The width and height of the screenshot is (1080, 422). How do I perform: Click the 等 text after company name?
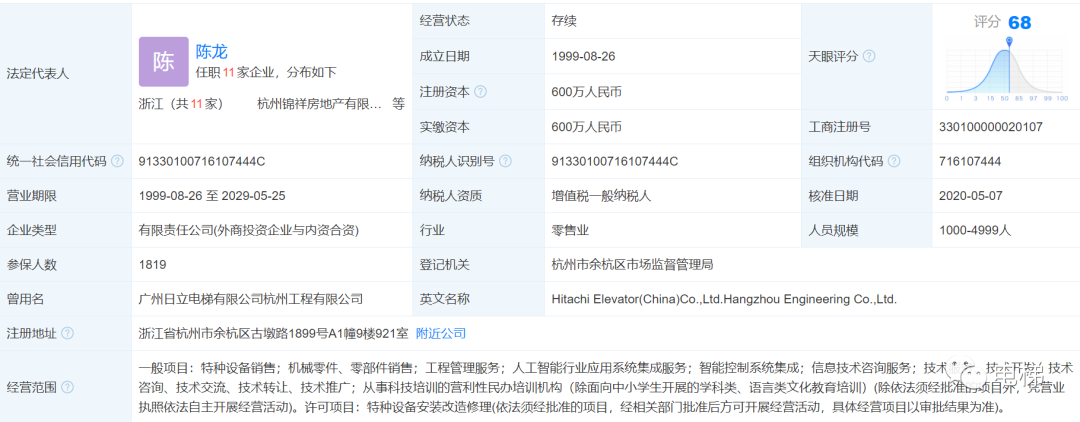click(x=399, y=105)
